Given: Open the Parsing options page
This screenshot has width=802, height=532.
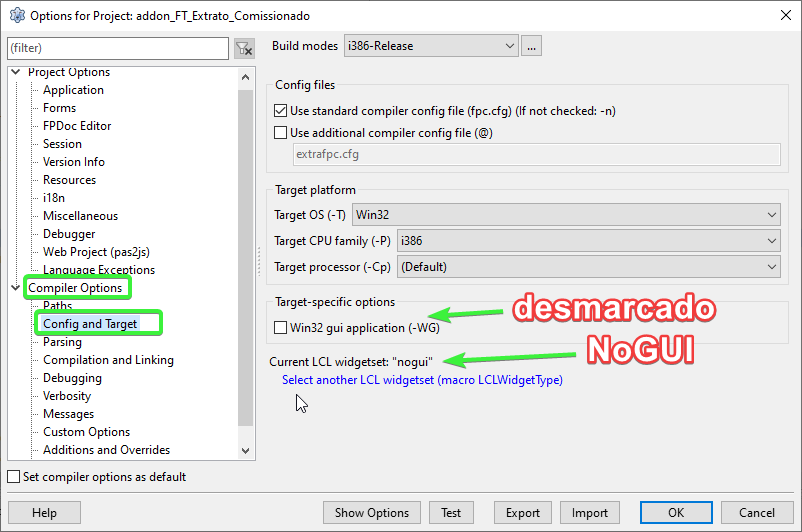Looking at the screenshot, I should [62, 342].
